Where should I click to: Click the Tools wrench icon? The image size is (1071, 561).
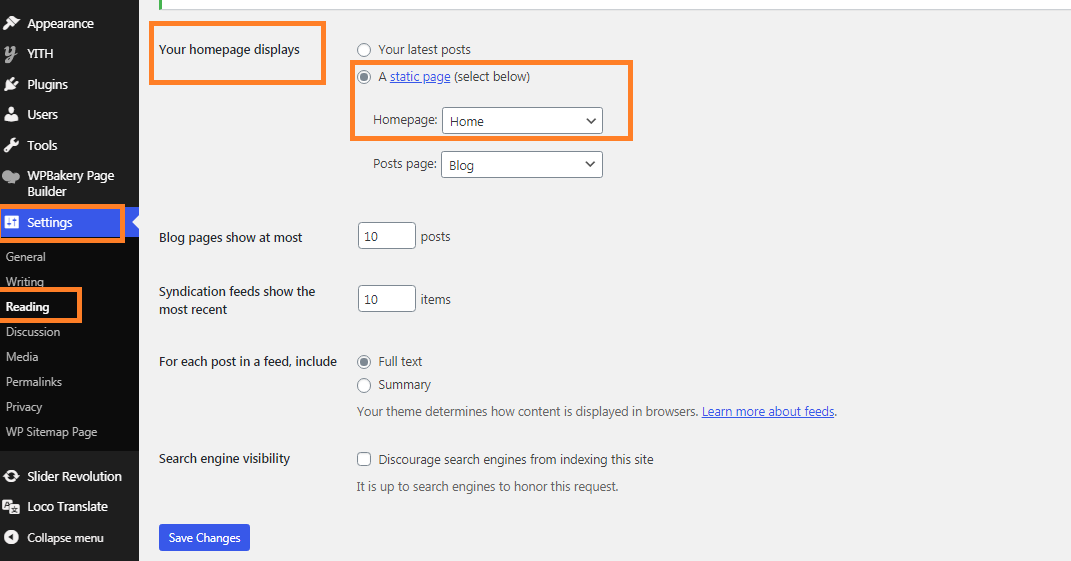(x=11, y=145)
